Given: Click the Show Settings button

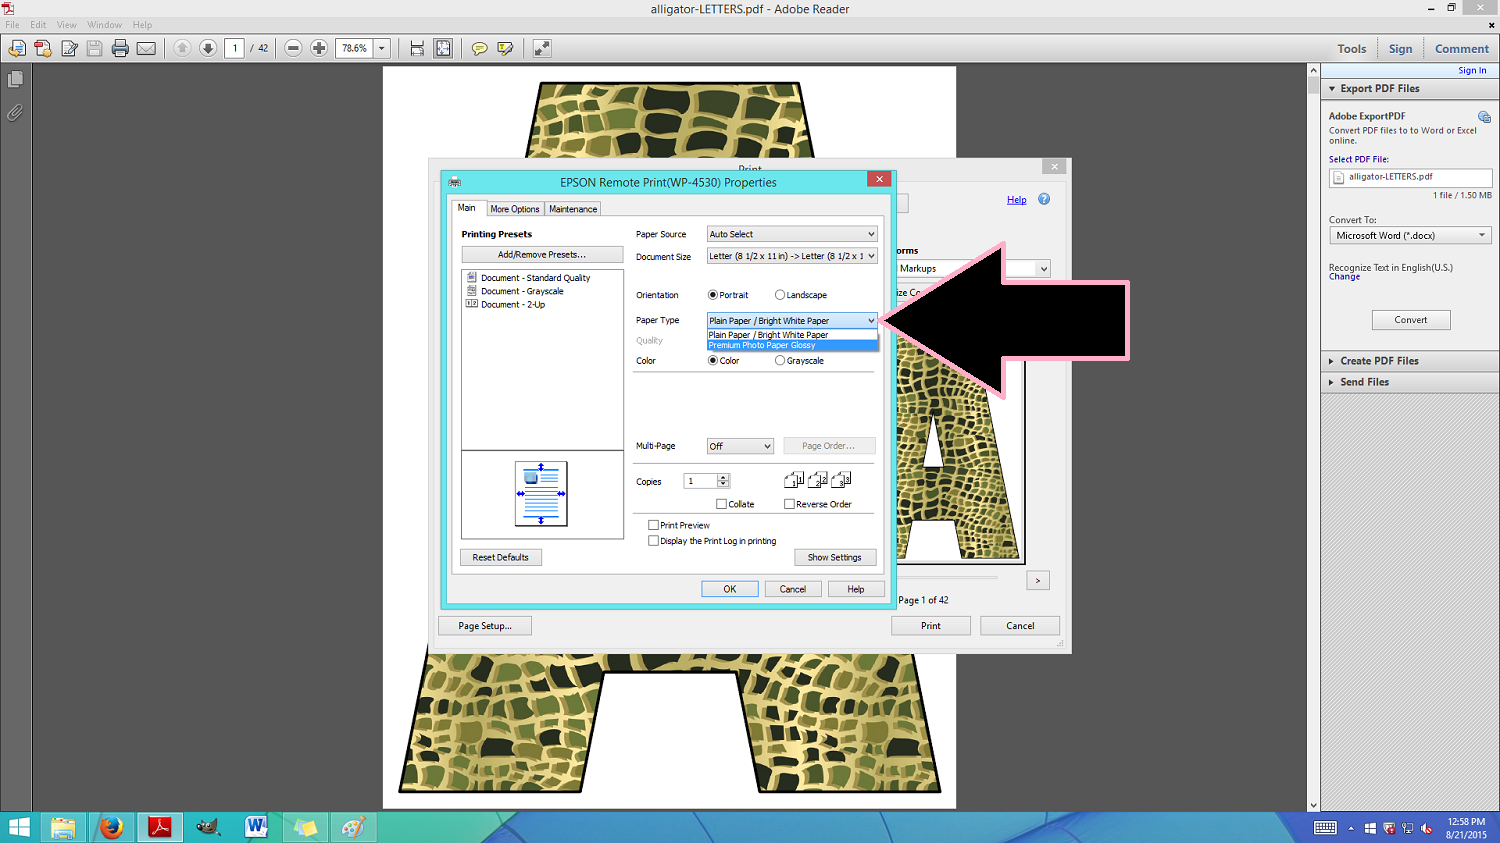Looking at the screenshot, I should [x=835, y=558].
